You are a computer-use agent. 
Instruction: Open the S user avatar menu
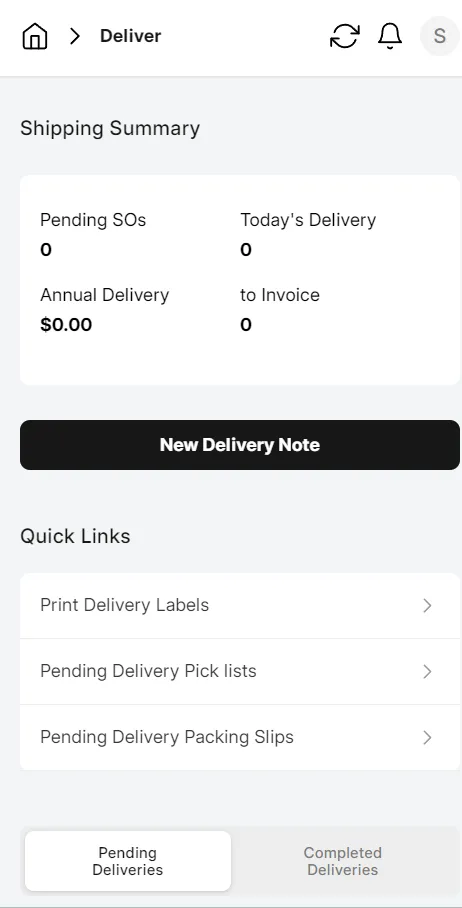click(x=439, y=36)
